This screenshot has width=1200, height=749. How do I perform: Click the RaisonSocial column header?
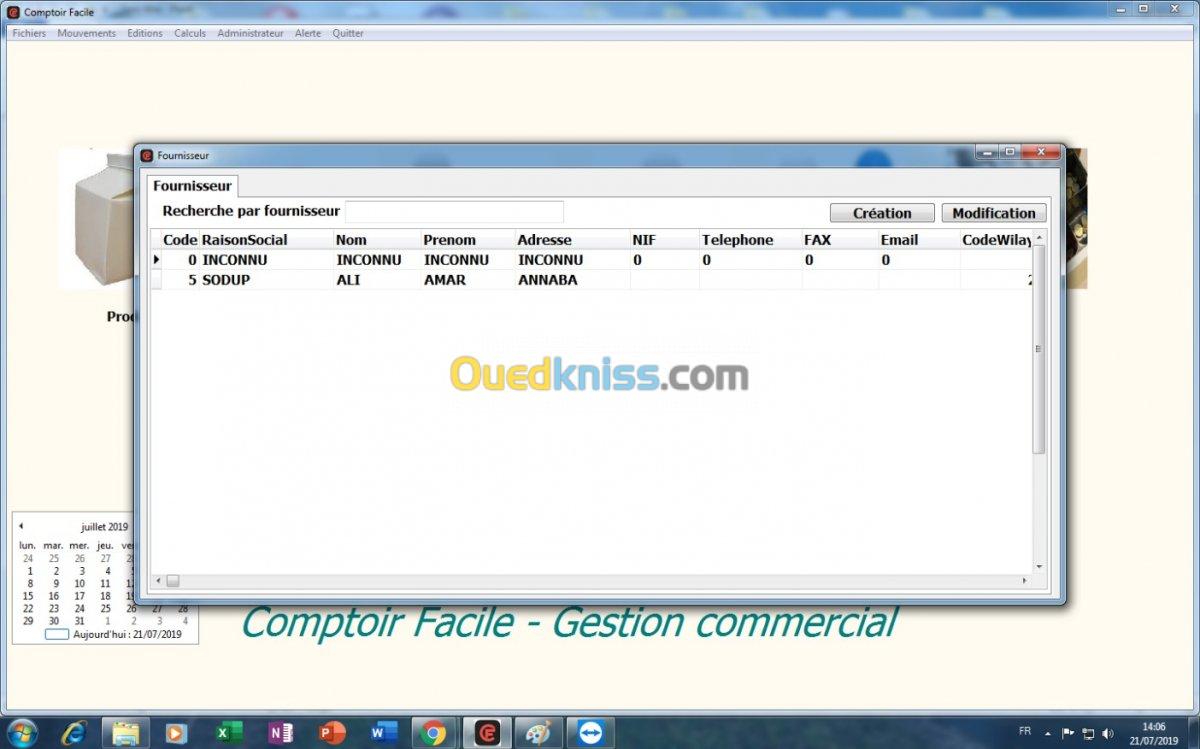(266, 240)
